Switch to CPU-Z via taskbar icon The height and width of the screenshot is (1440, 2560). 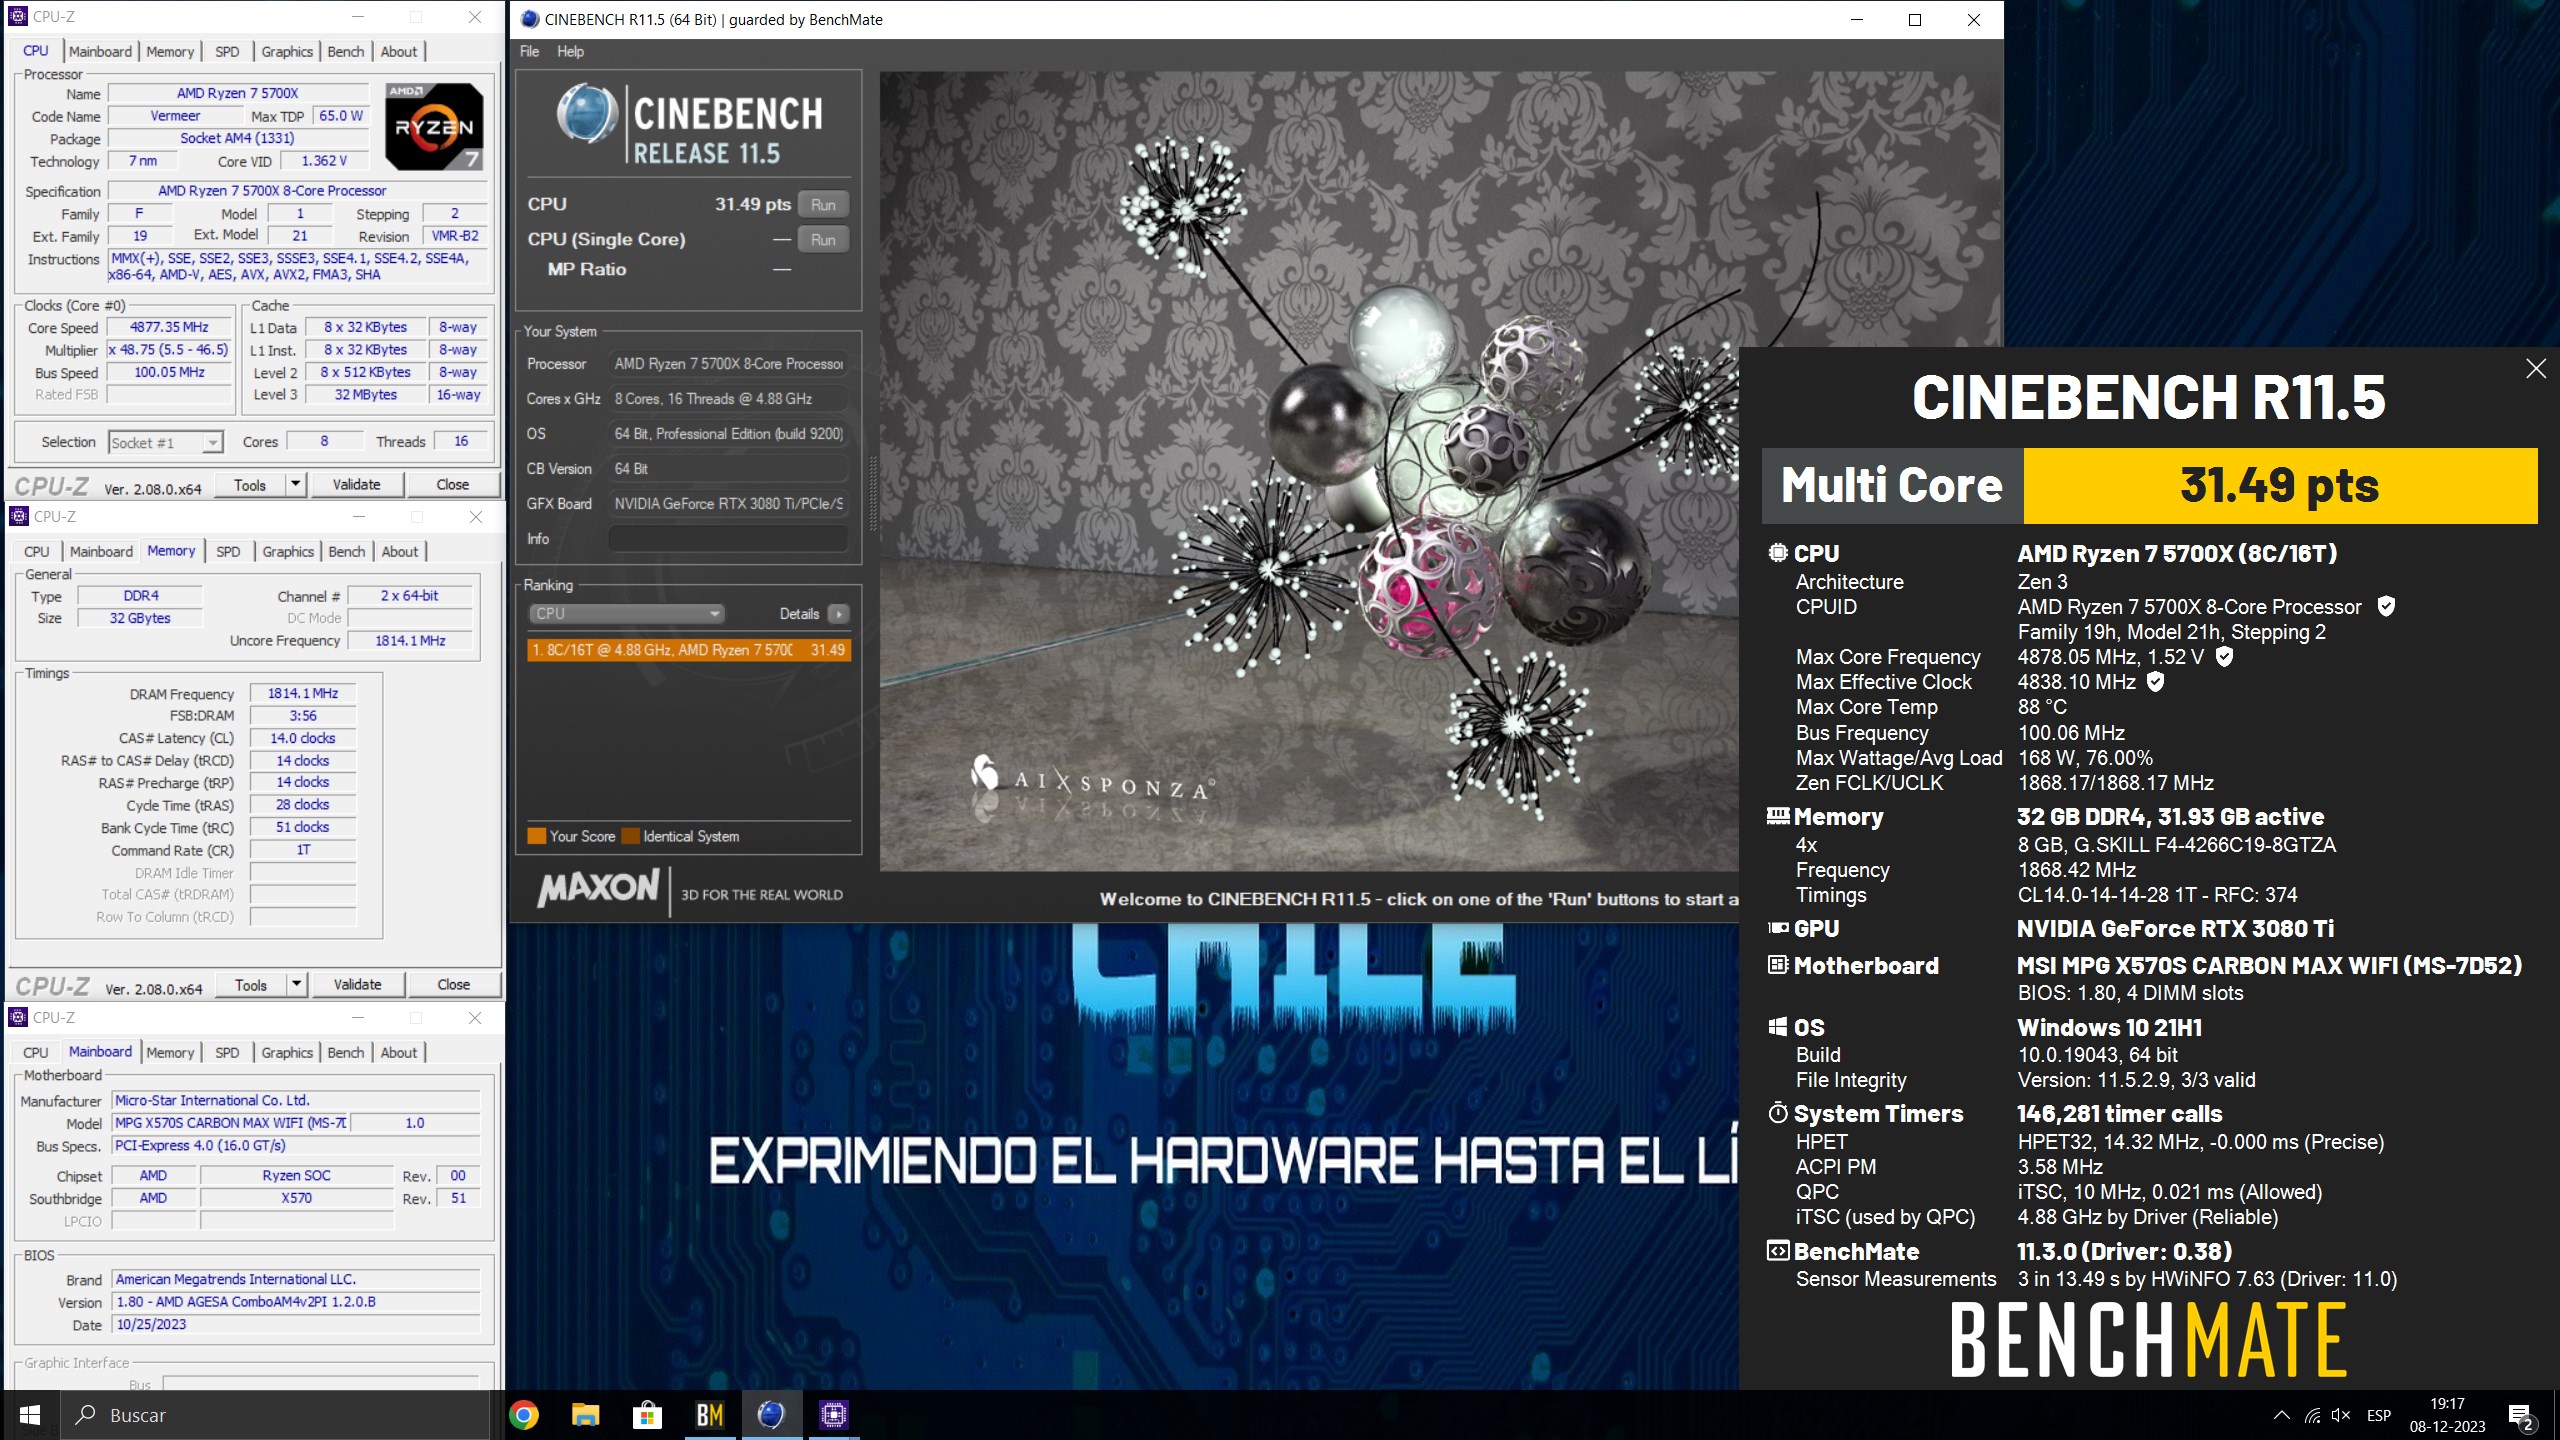pos(833,1415)
